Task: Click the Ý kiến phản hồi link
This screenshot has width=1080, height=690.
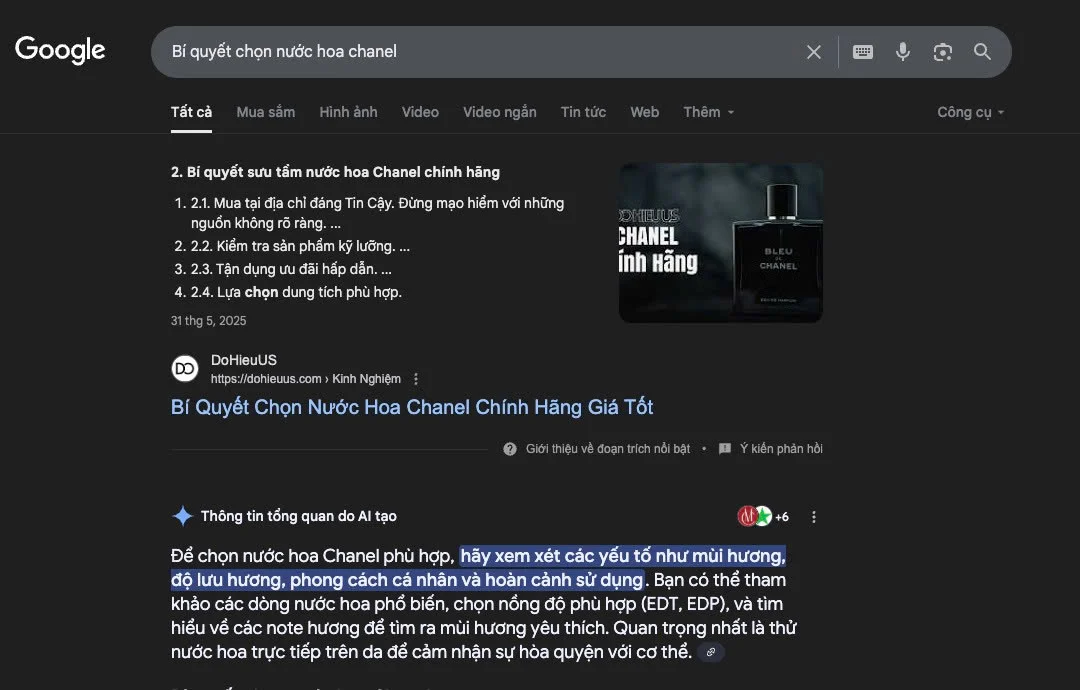Action: click(x=781, y=449)
